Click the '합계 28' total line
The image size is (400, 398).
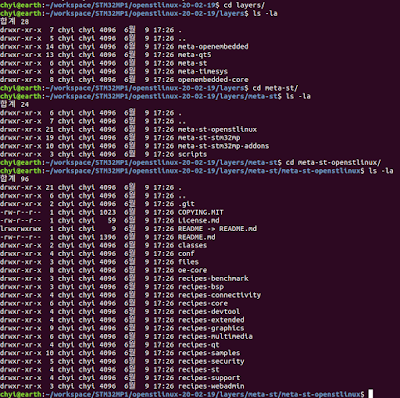pos(15,22)
